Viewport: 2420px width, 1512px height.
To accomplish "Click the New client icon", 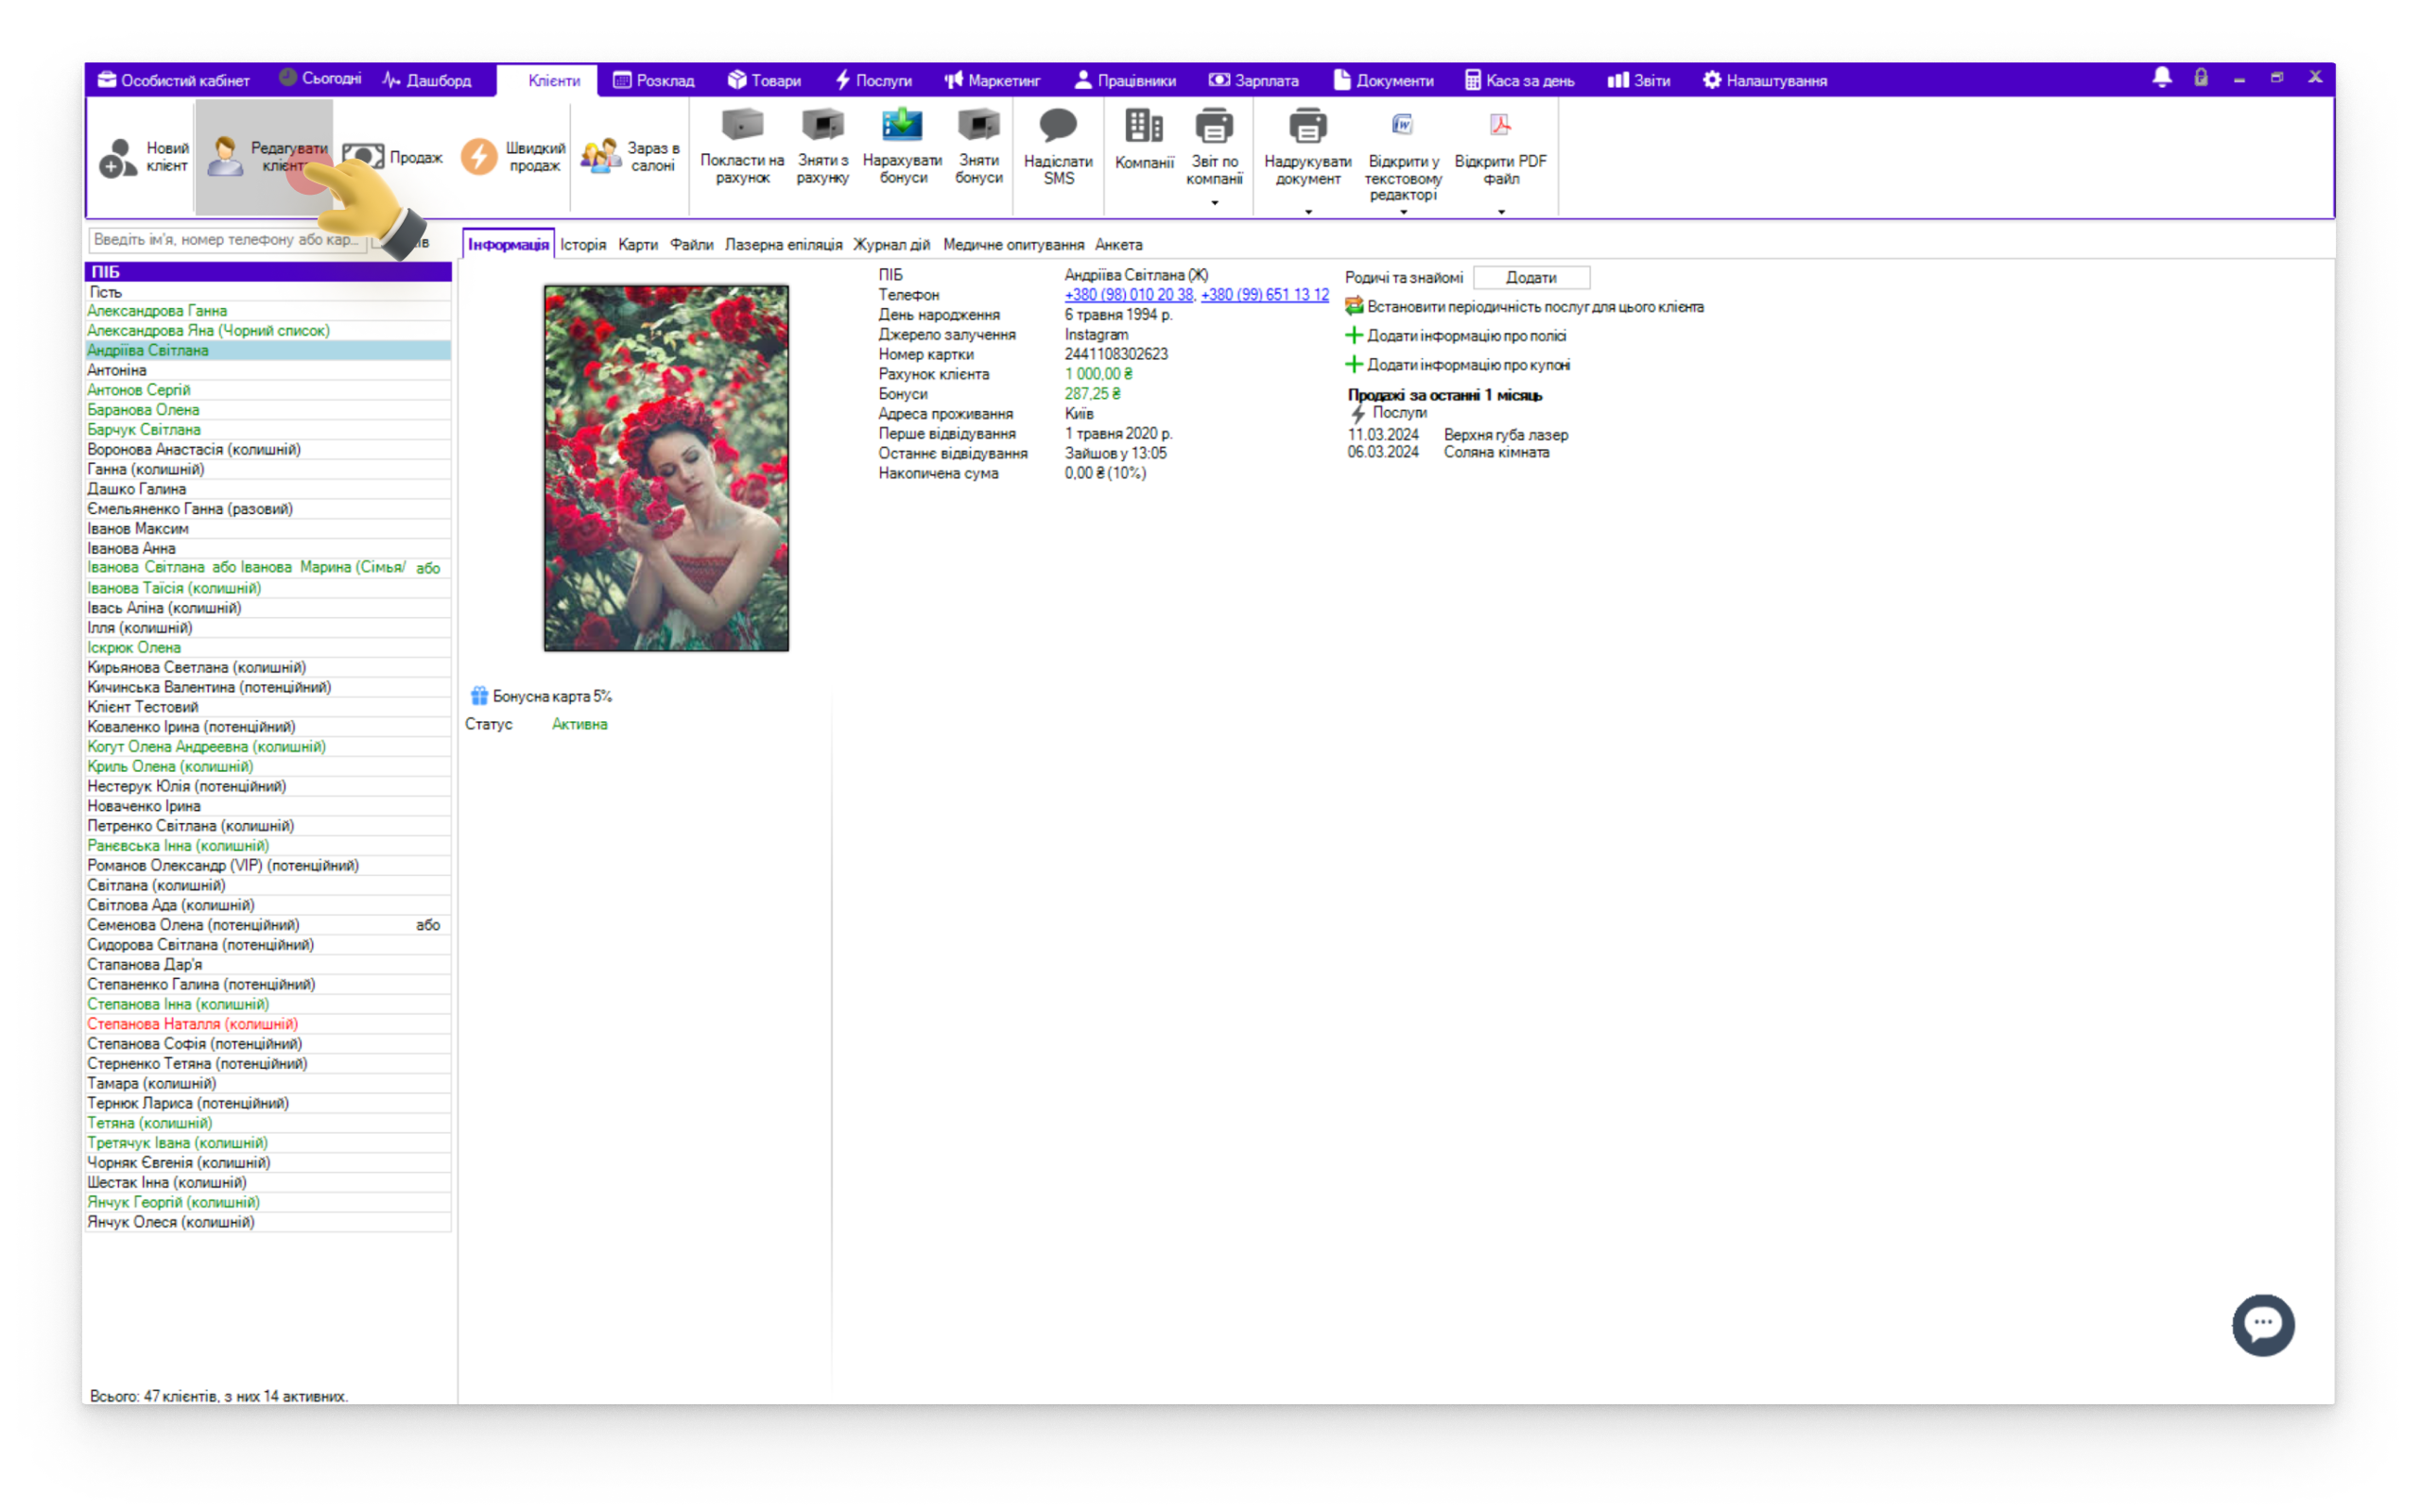I will click(x=118, y=157).
